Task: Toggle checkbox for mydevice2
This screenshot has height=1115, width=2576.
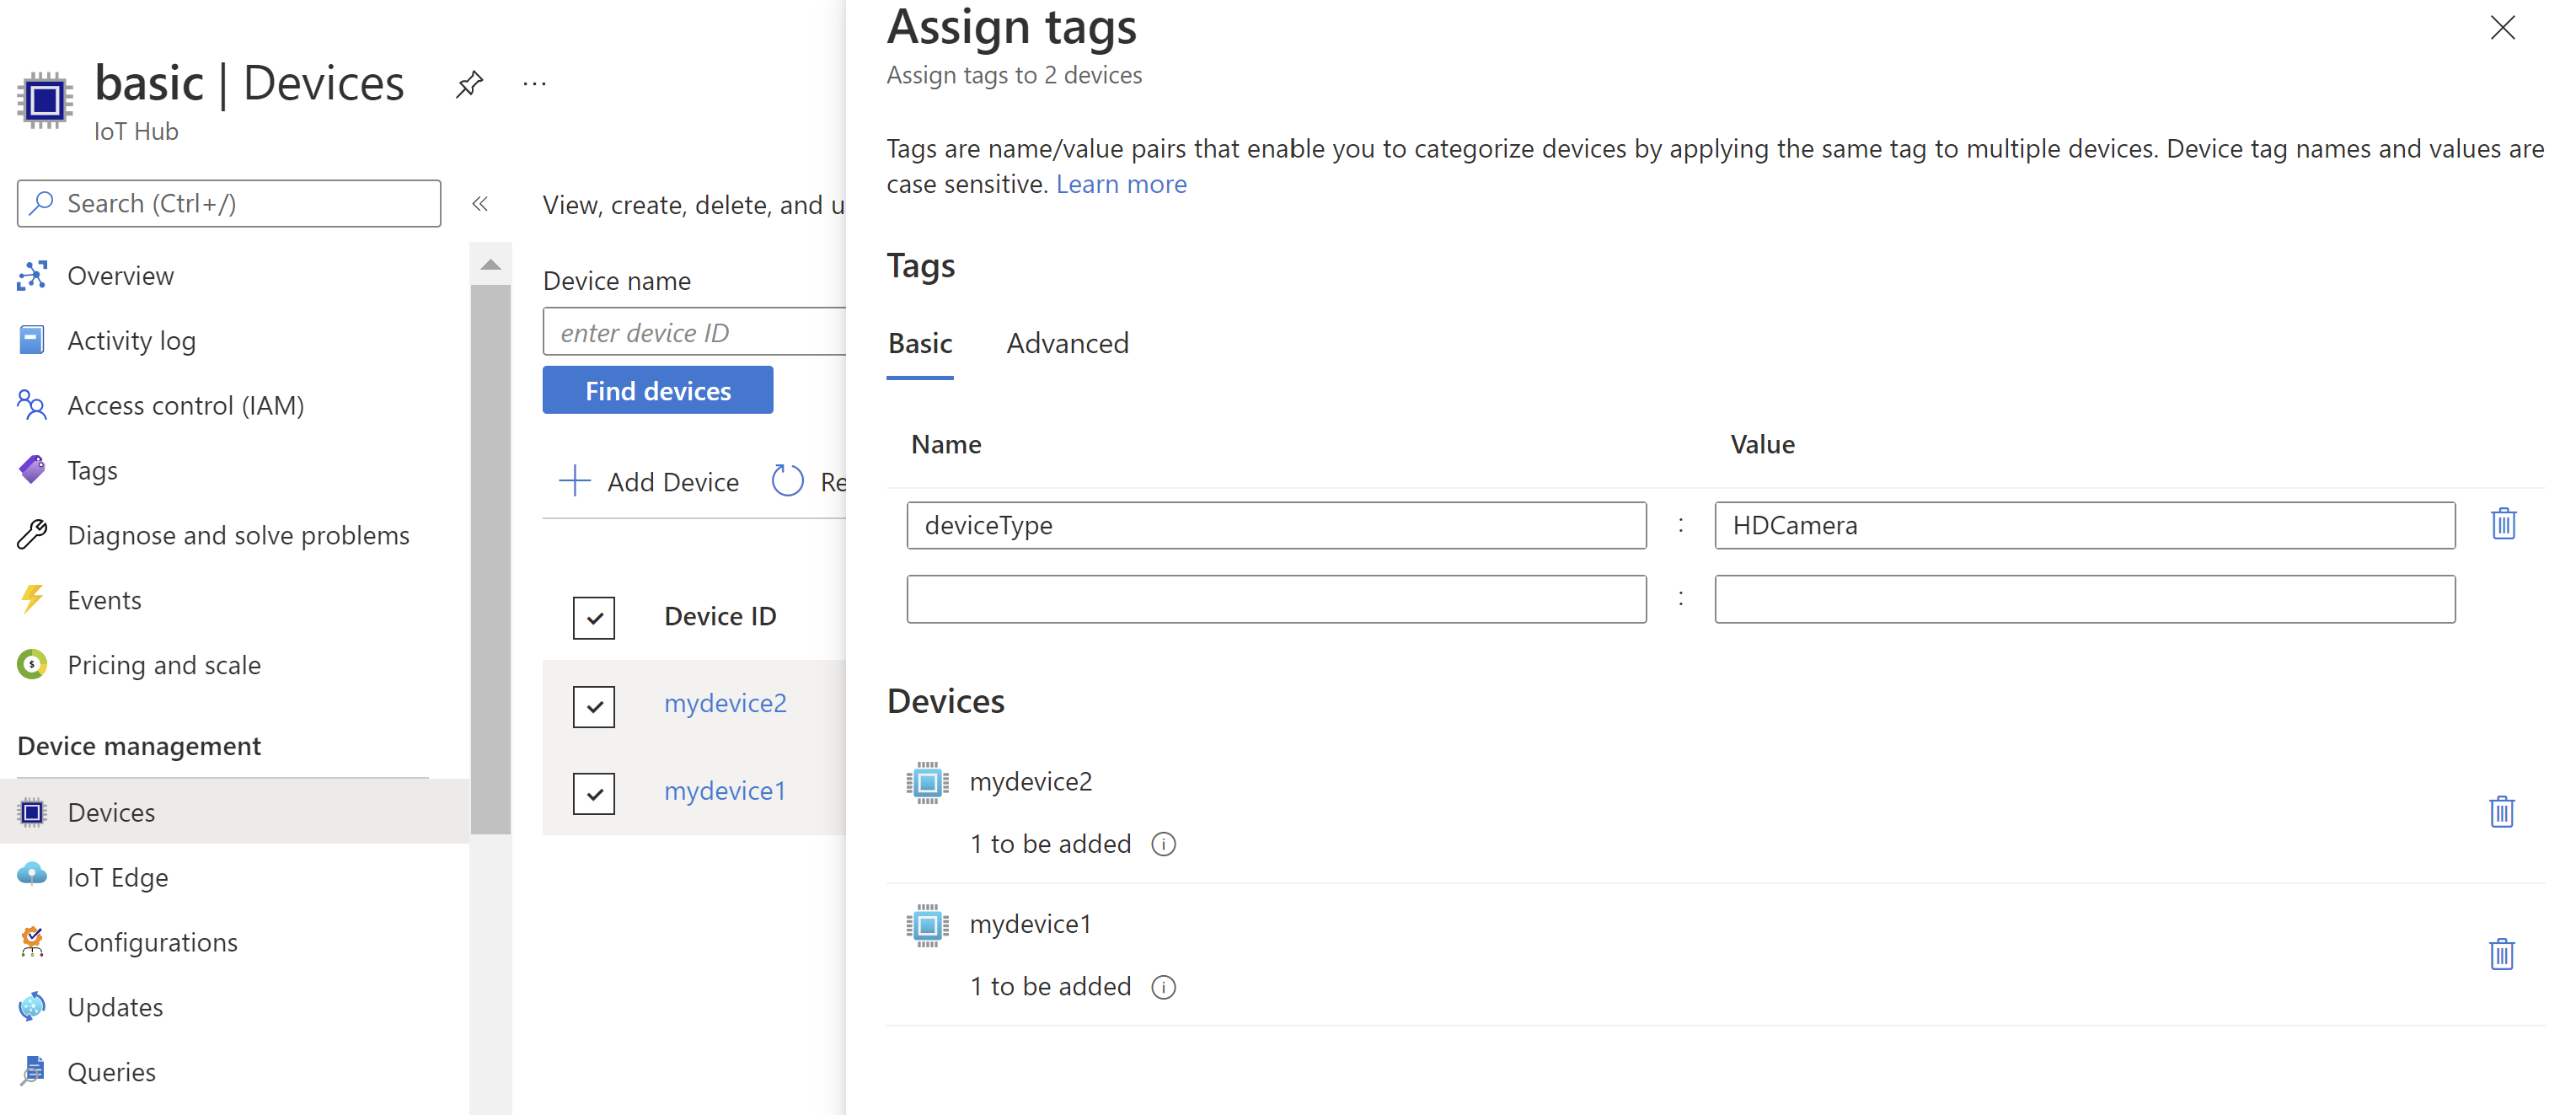Action: click(x=595, y=703)
